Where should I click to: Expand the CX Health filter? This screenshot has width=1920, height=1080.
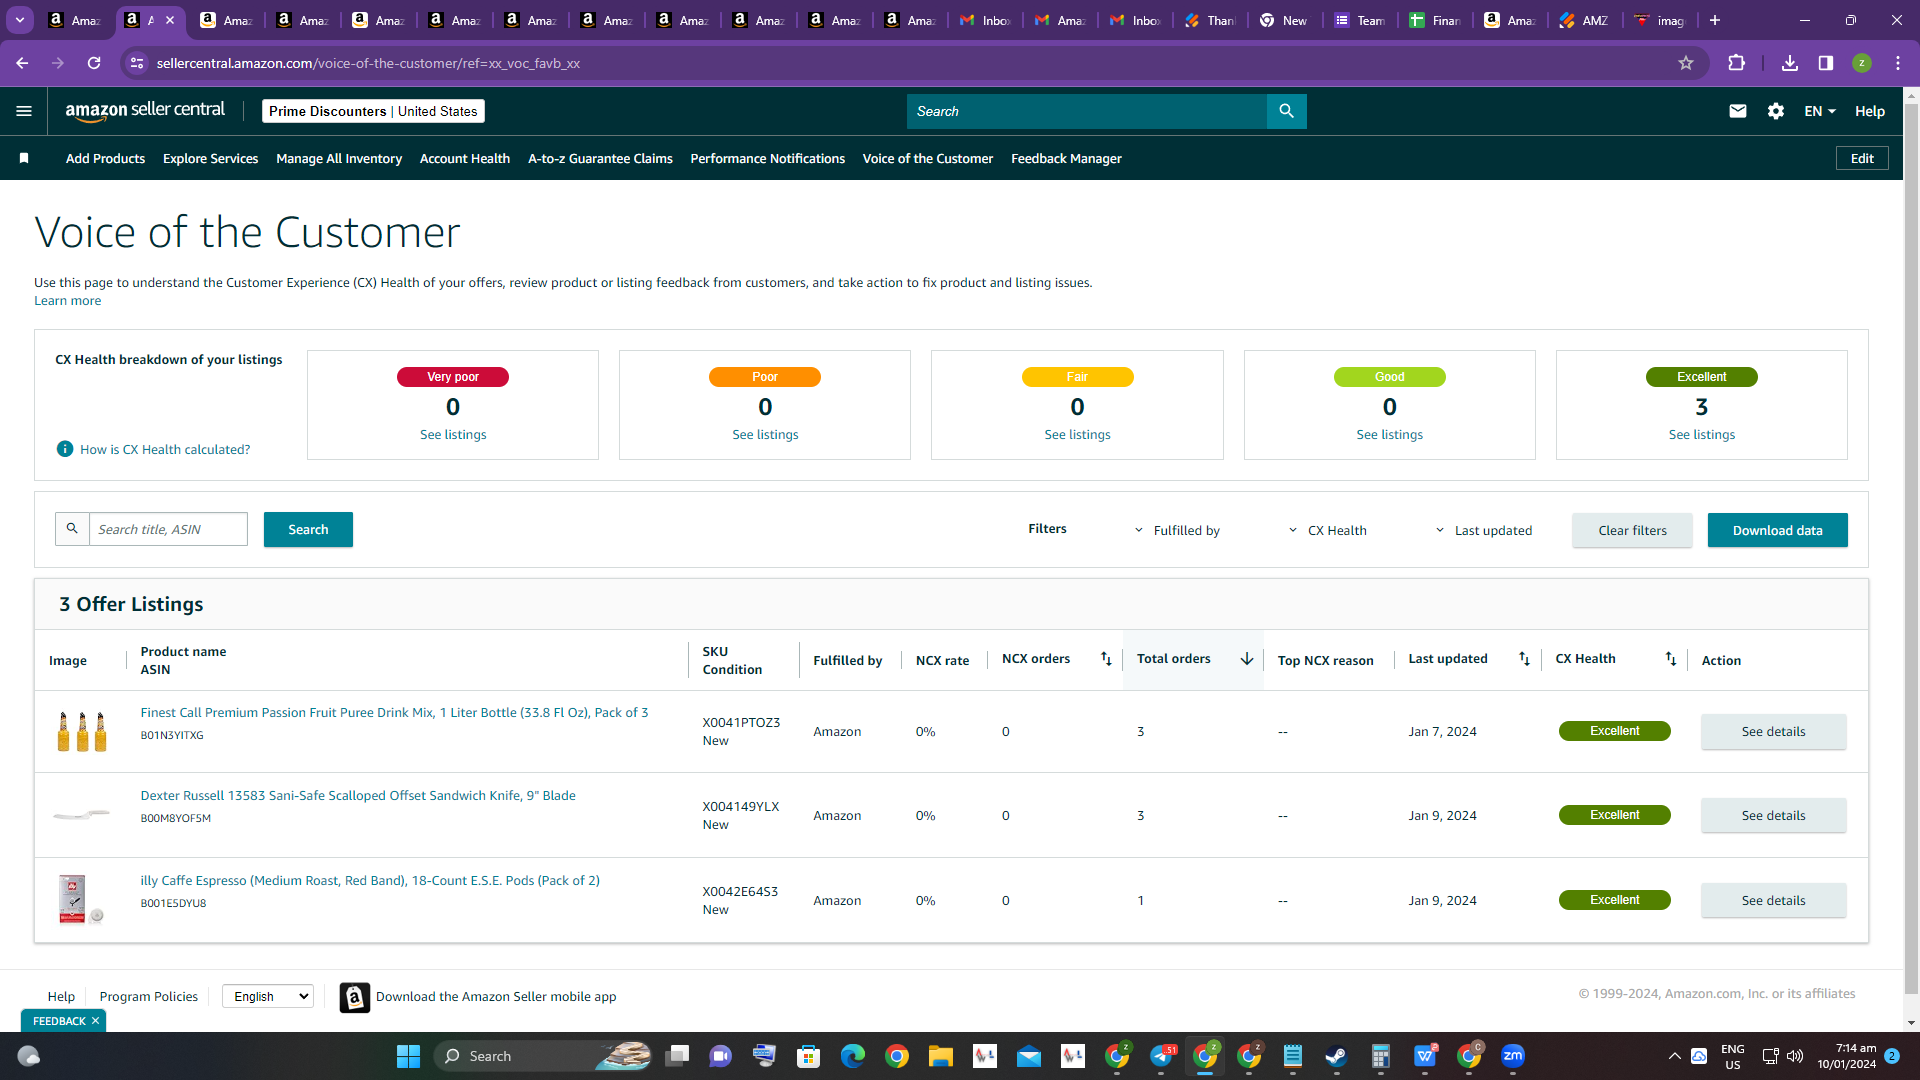click(x=1327, y=530)
